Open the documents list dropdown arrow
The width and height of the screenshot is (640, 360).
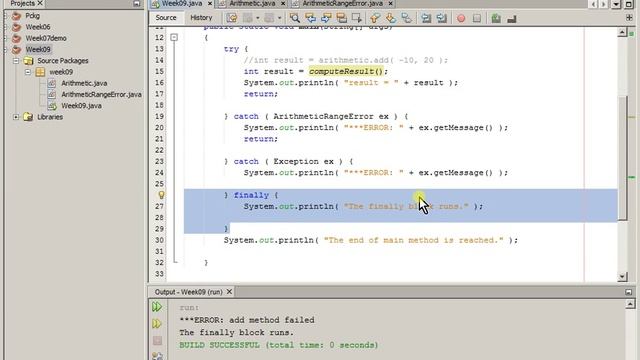pos(616,4)
